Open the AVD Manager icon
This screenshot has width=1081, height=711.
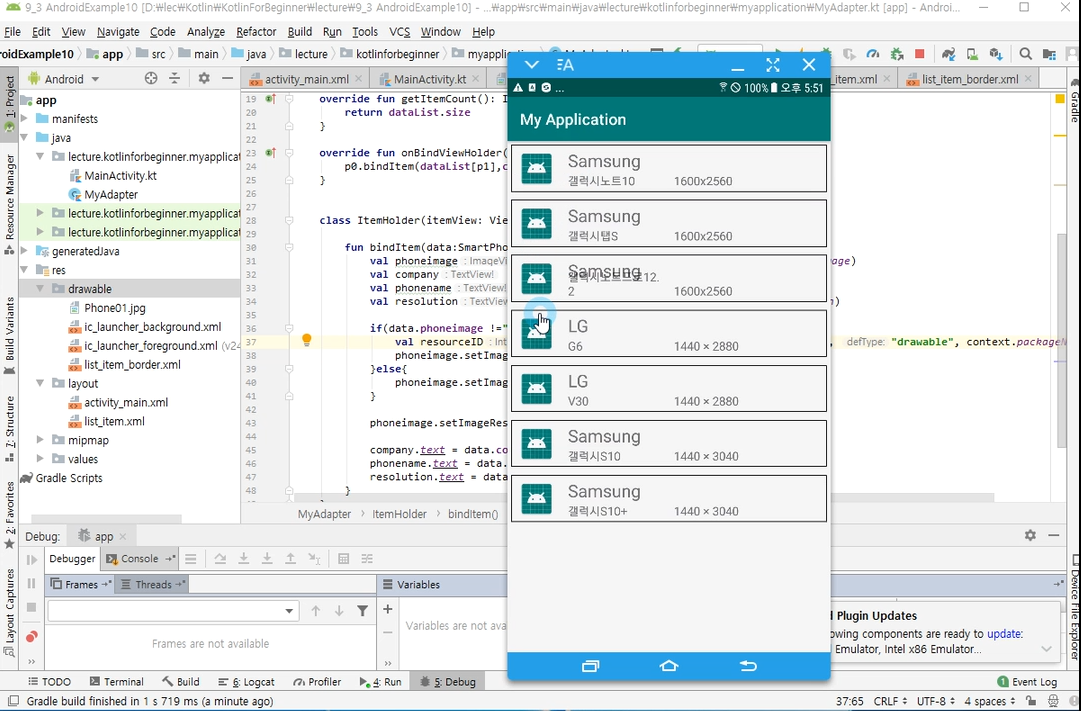[972, 54]
